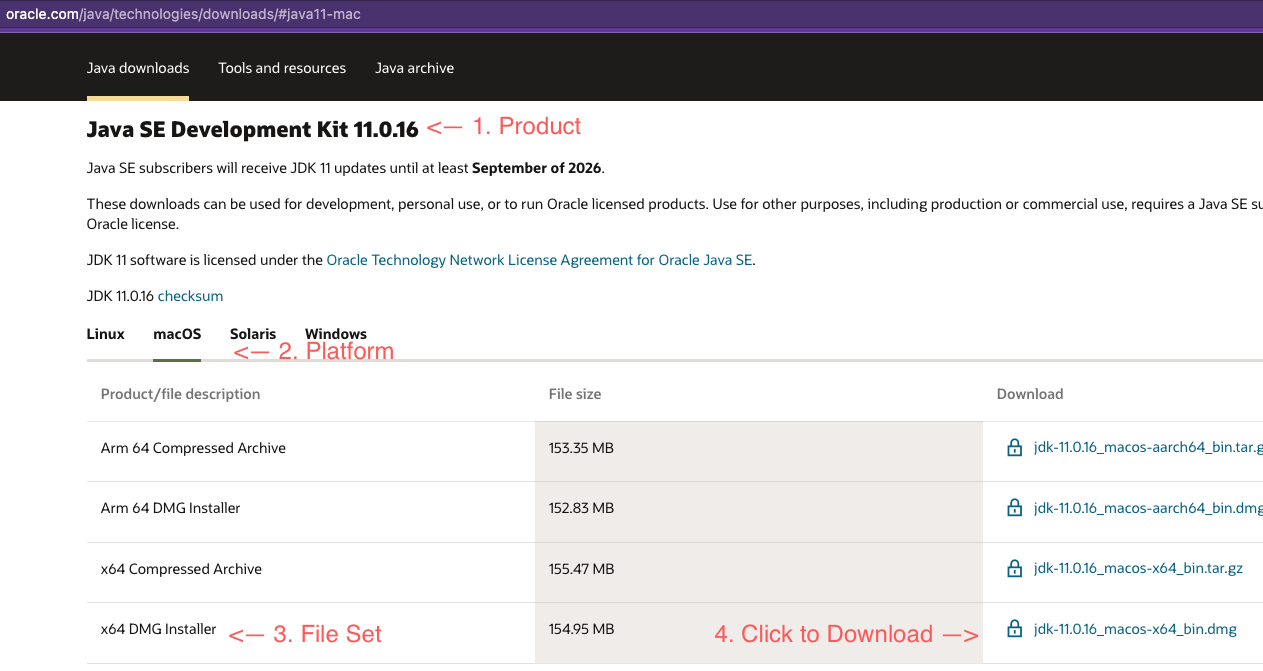Download jdk-11.0.16_macos-x64_bin.dmg installer
Viewport: 1263px width, 671px height.
[x=1135, y=629]
